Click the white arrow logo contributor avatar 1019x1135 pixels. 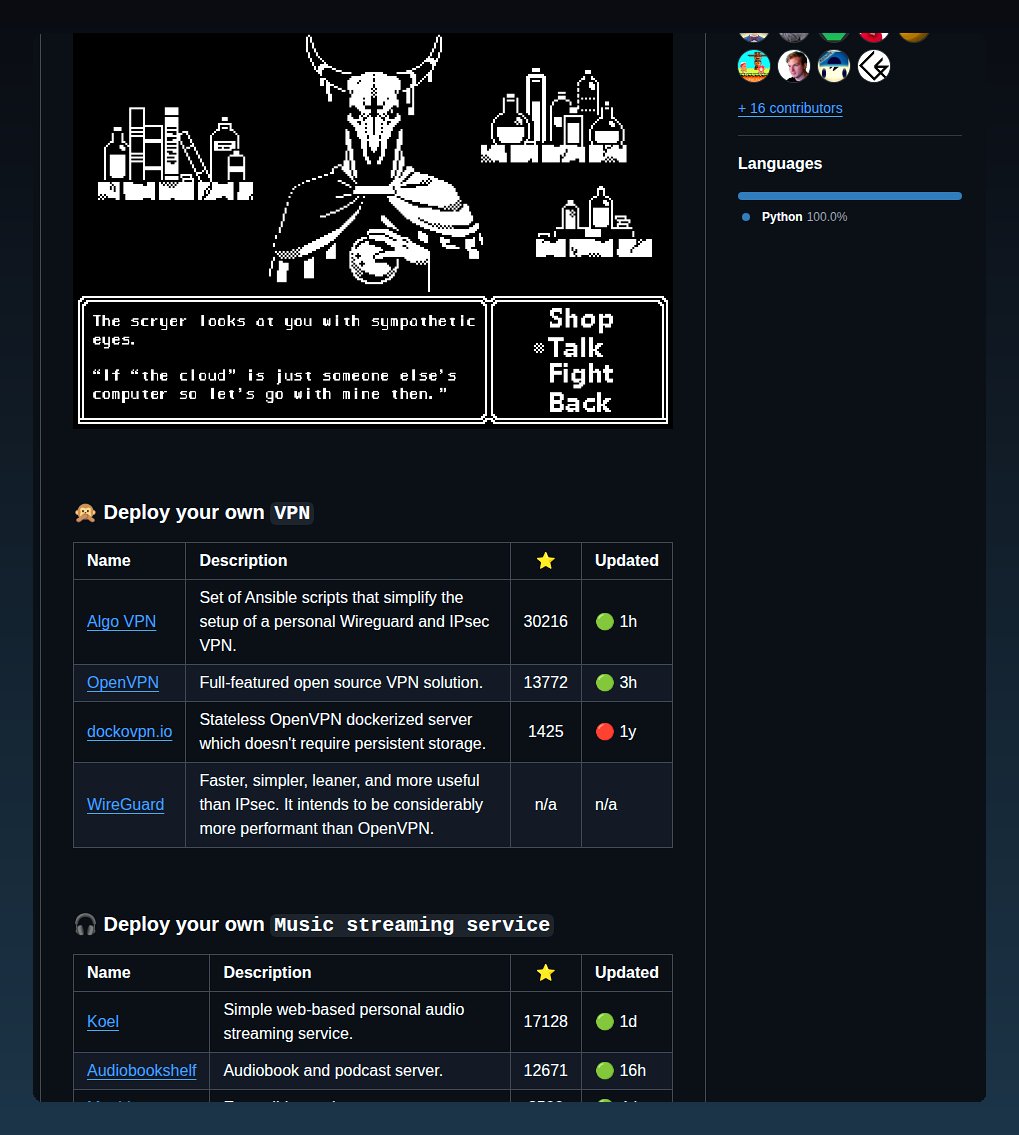coord(874,67)
